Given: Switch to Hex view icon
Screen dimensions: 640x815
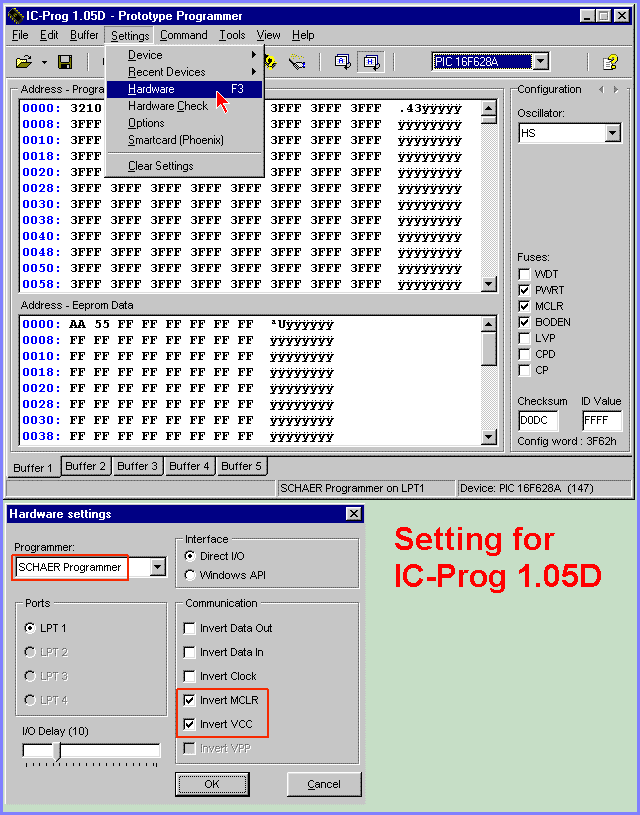Looking at the screenshot, I should click(371, 62).
